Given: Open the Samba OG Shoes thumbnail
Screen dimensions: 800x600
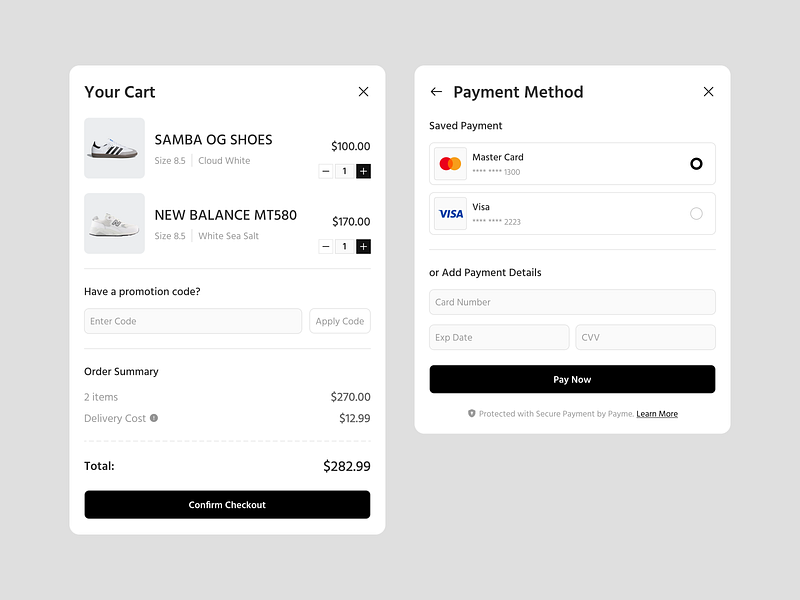Looking at the screenshot, I should coord(114,148).
